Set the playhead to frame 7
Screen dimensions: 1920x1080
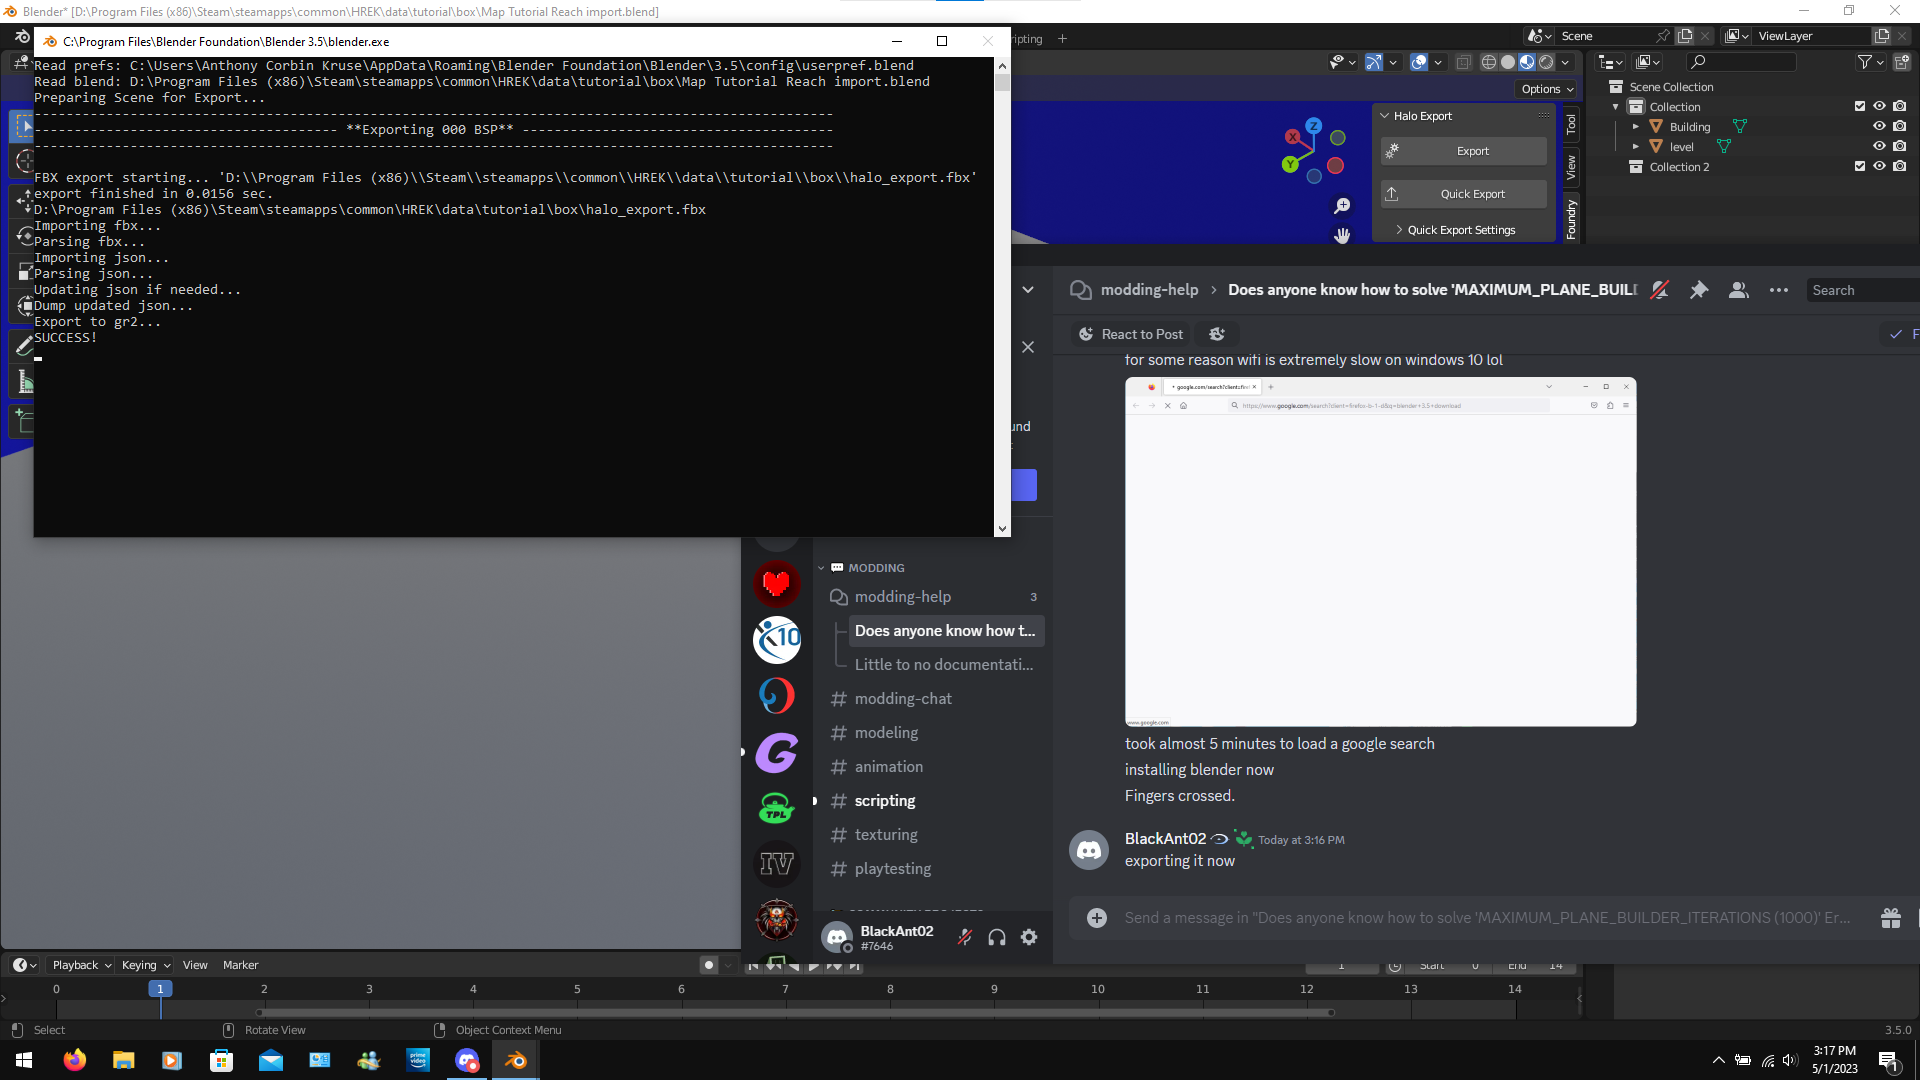pyautogui.click(x=785, y=988)
